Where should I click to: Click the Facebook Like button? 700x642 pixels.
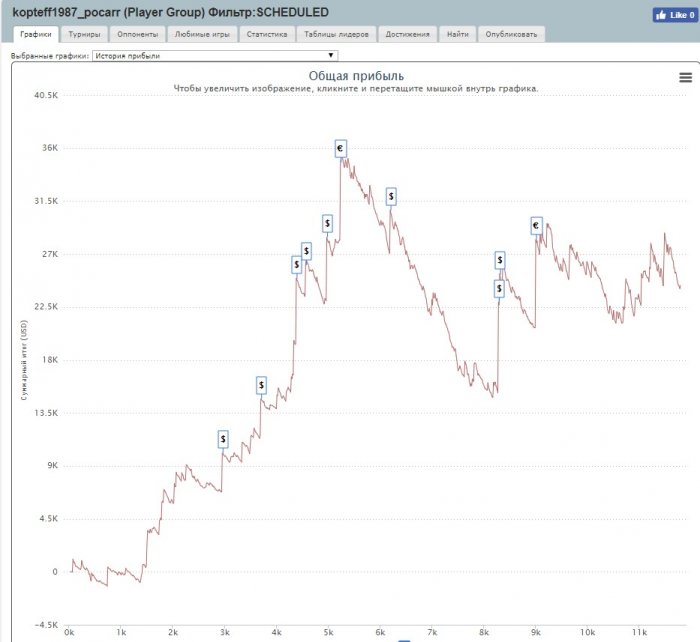(x=675, y=15)
